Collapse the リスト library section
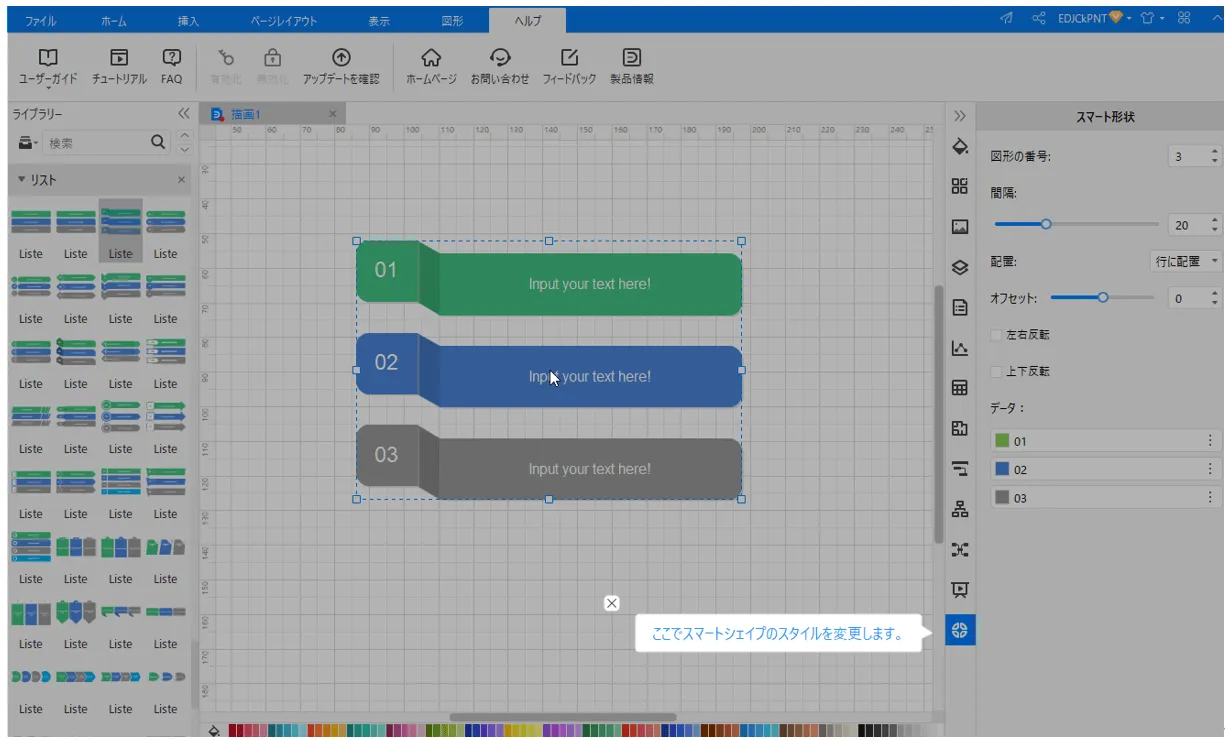1225x740 pixels. [x=22, y=180]
